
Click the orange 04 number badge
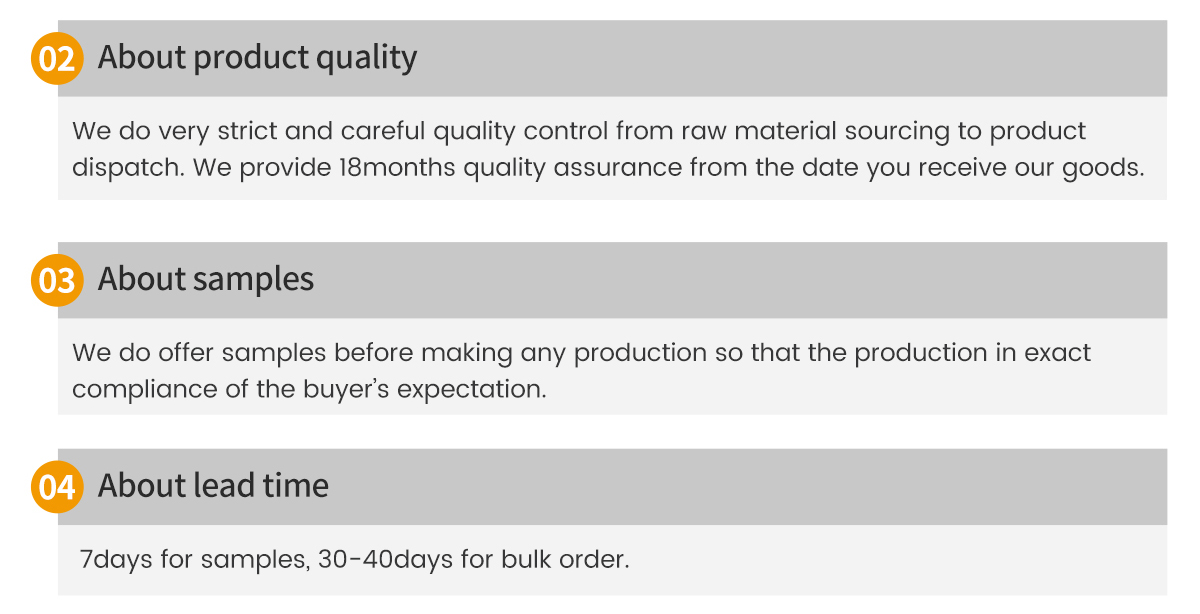point(57,488)
